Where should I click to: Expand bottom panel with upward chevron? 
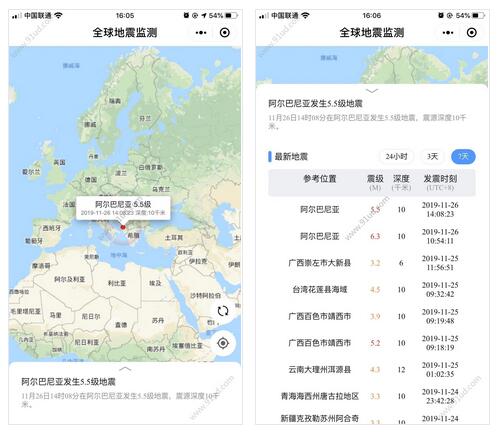pyautogui.click(x=125, y=368)
